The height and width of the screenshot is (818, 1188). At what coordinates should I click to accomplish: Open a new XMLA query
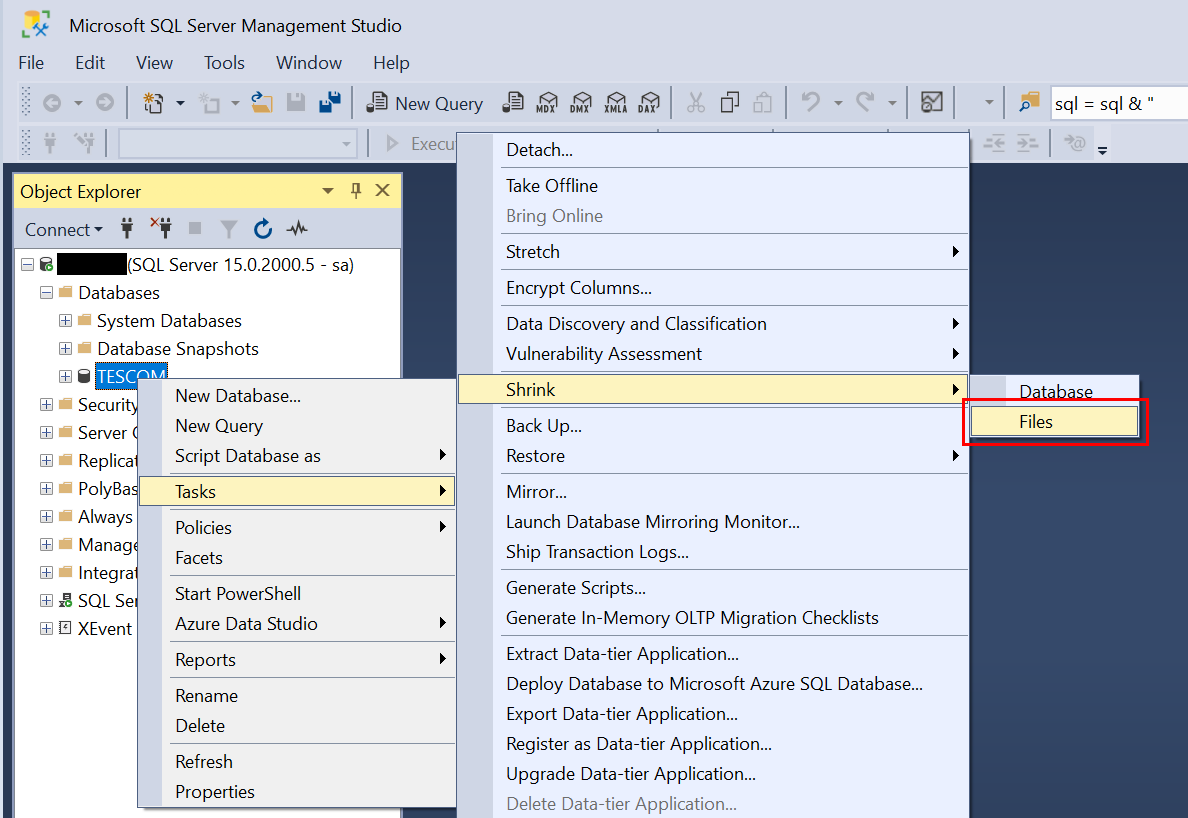[x=616, y=103]
